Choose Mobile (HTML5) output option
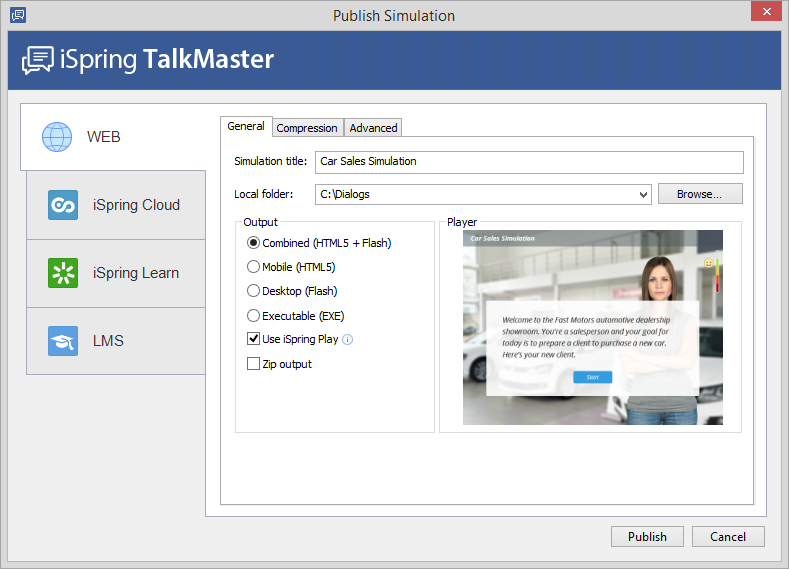789x569 pixels. pyautogui.click(x=254, y=267)
